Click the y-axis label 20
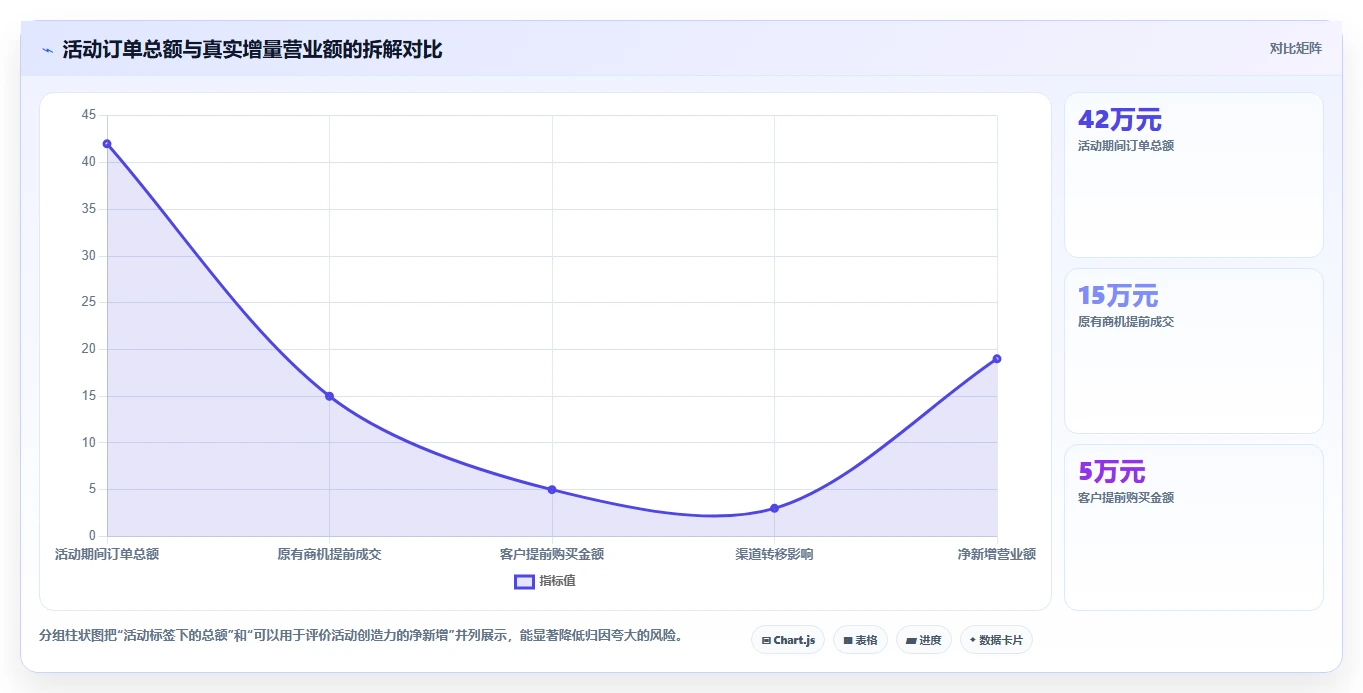This screenshot has width=1363, height=693. tap(89, 349)
